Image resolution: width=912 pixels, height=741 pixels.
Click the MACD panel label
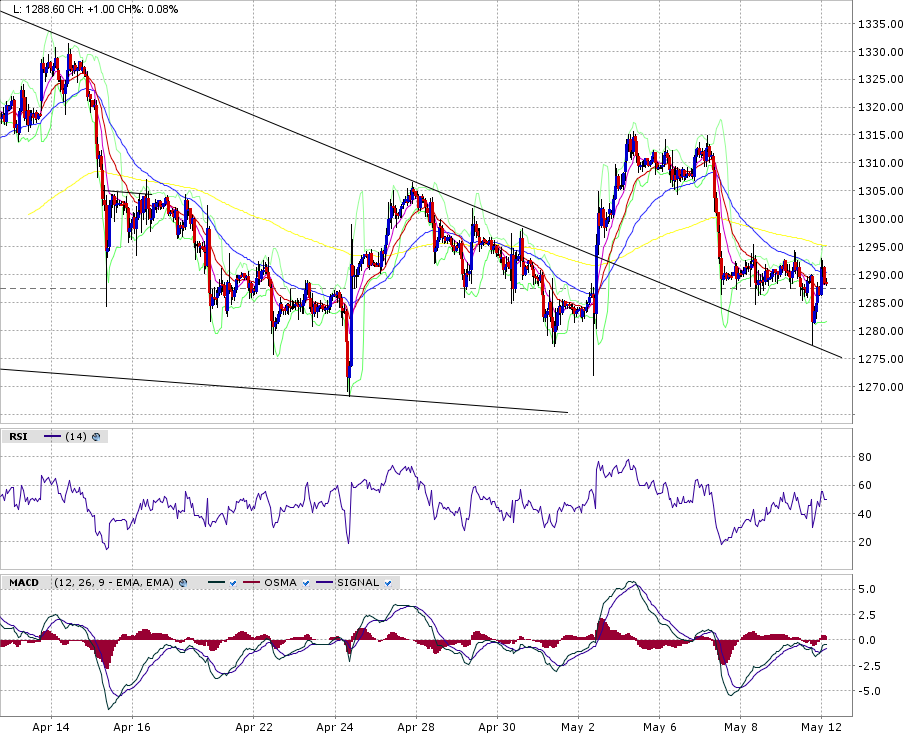click(24, 583)
